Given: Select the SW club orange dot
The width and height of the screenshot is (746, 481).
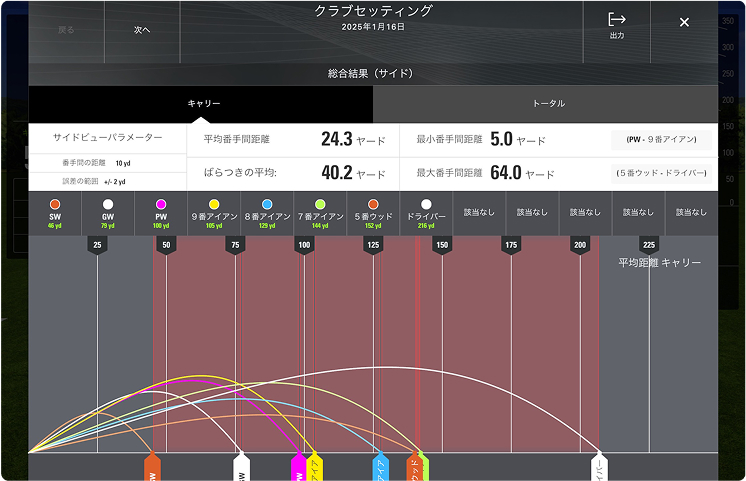Looking at the screenshot, I should tap(55, 204).
